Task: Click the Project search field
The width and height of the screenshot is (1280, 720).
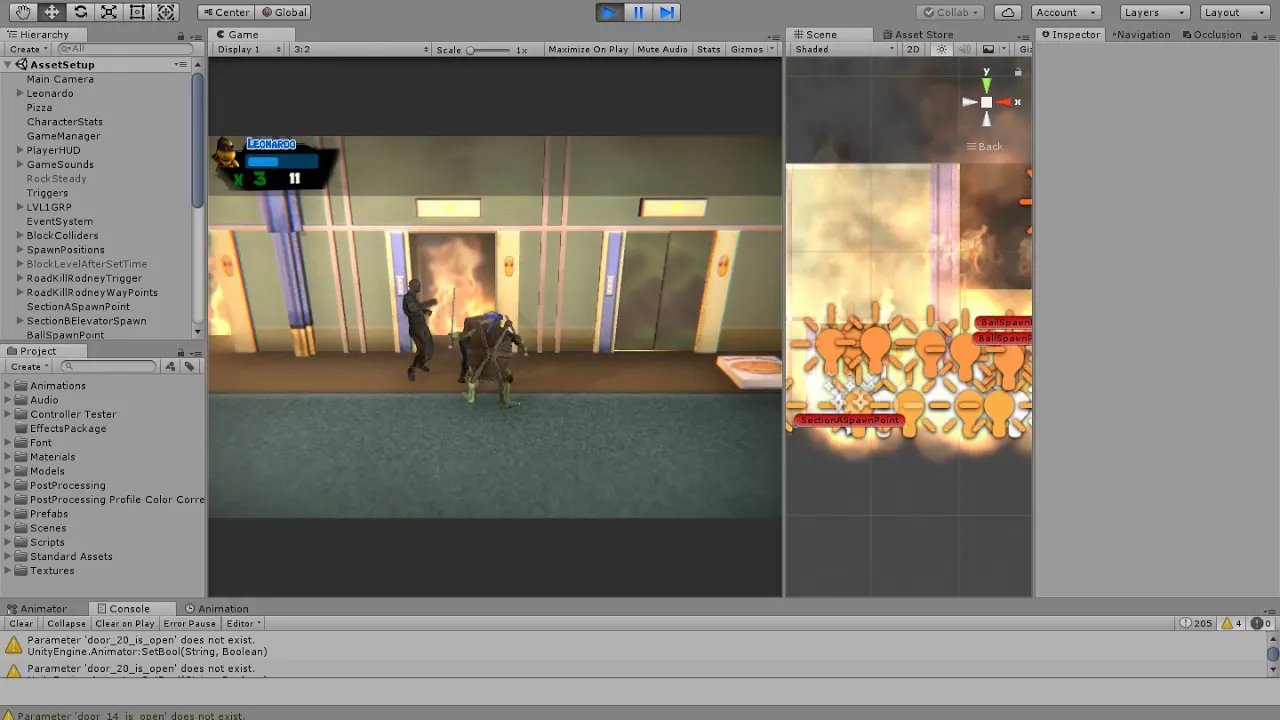Action: pyautogui.click(x=108, y=366)
